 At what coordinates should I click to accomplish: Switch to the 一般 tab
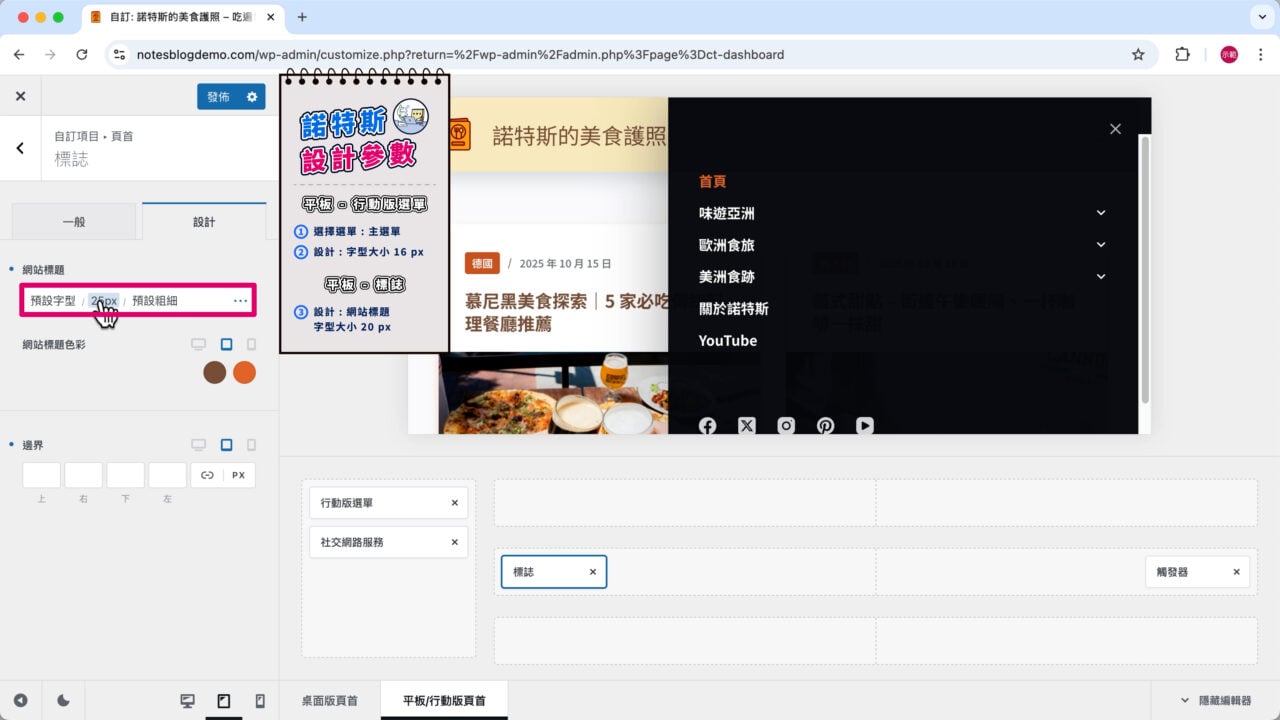pos(74,221)
